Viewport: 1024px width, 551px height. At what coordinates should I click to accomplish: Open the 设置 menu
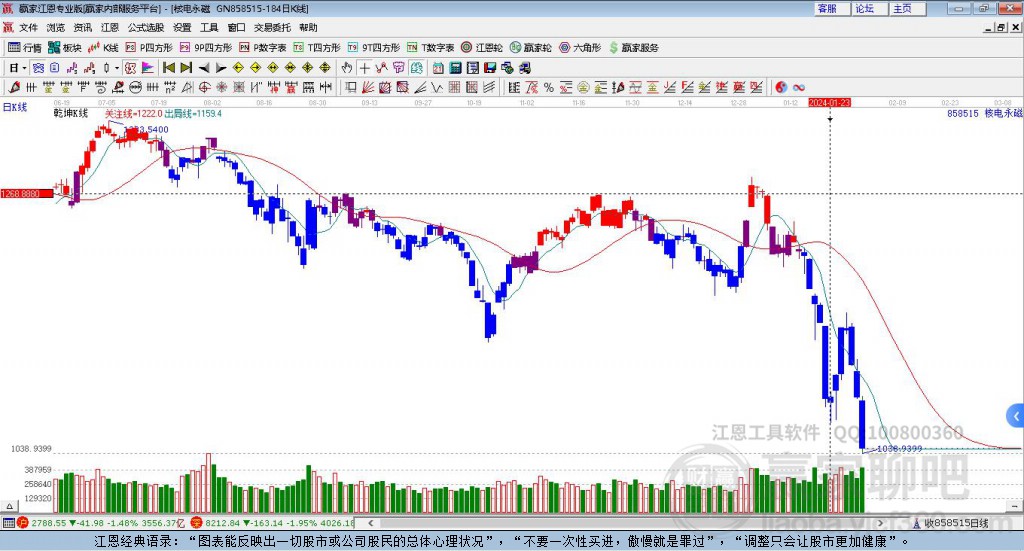point(182,27)
